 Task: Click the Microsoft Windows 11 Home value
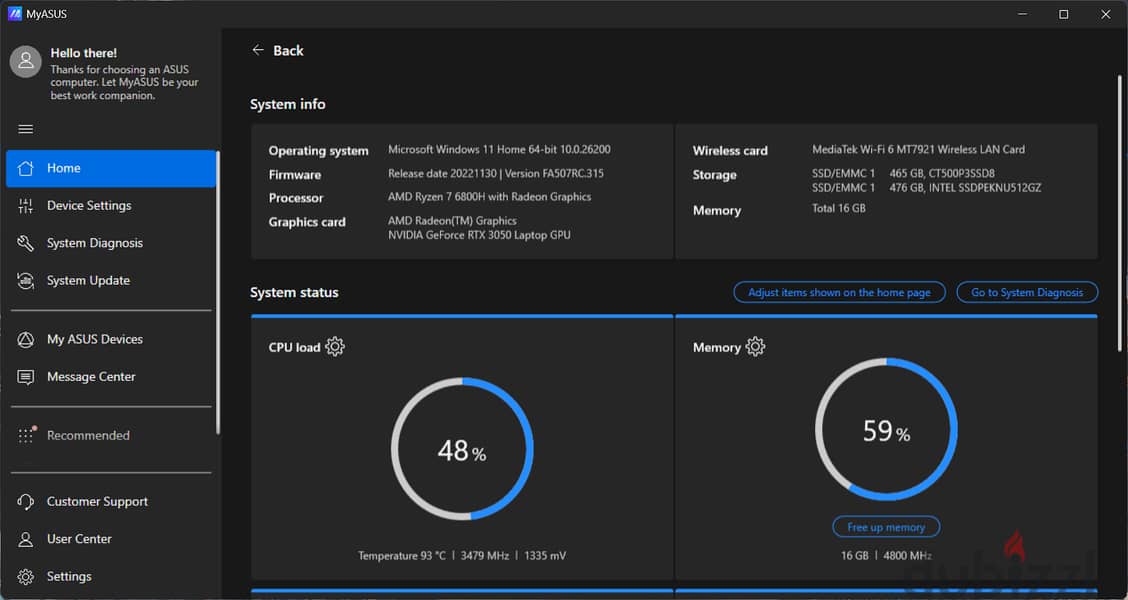tap(499, 150)
